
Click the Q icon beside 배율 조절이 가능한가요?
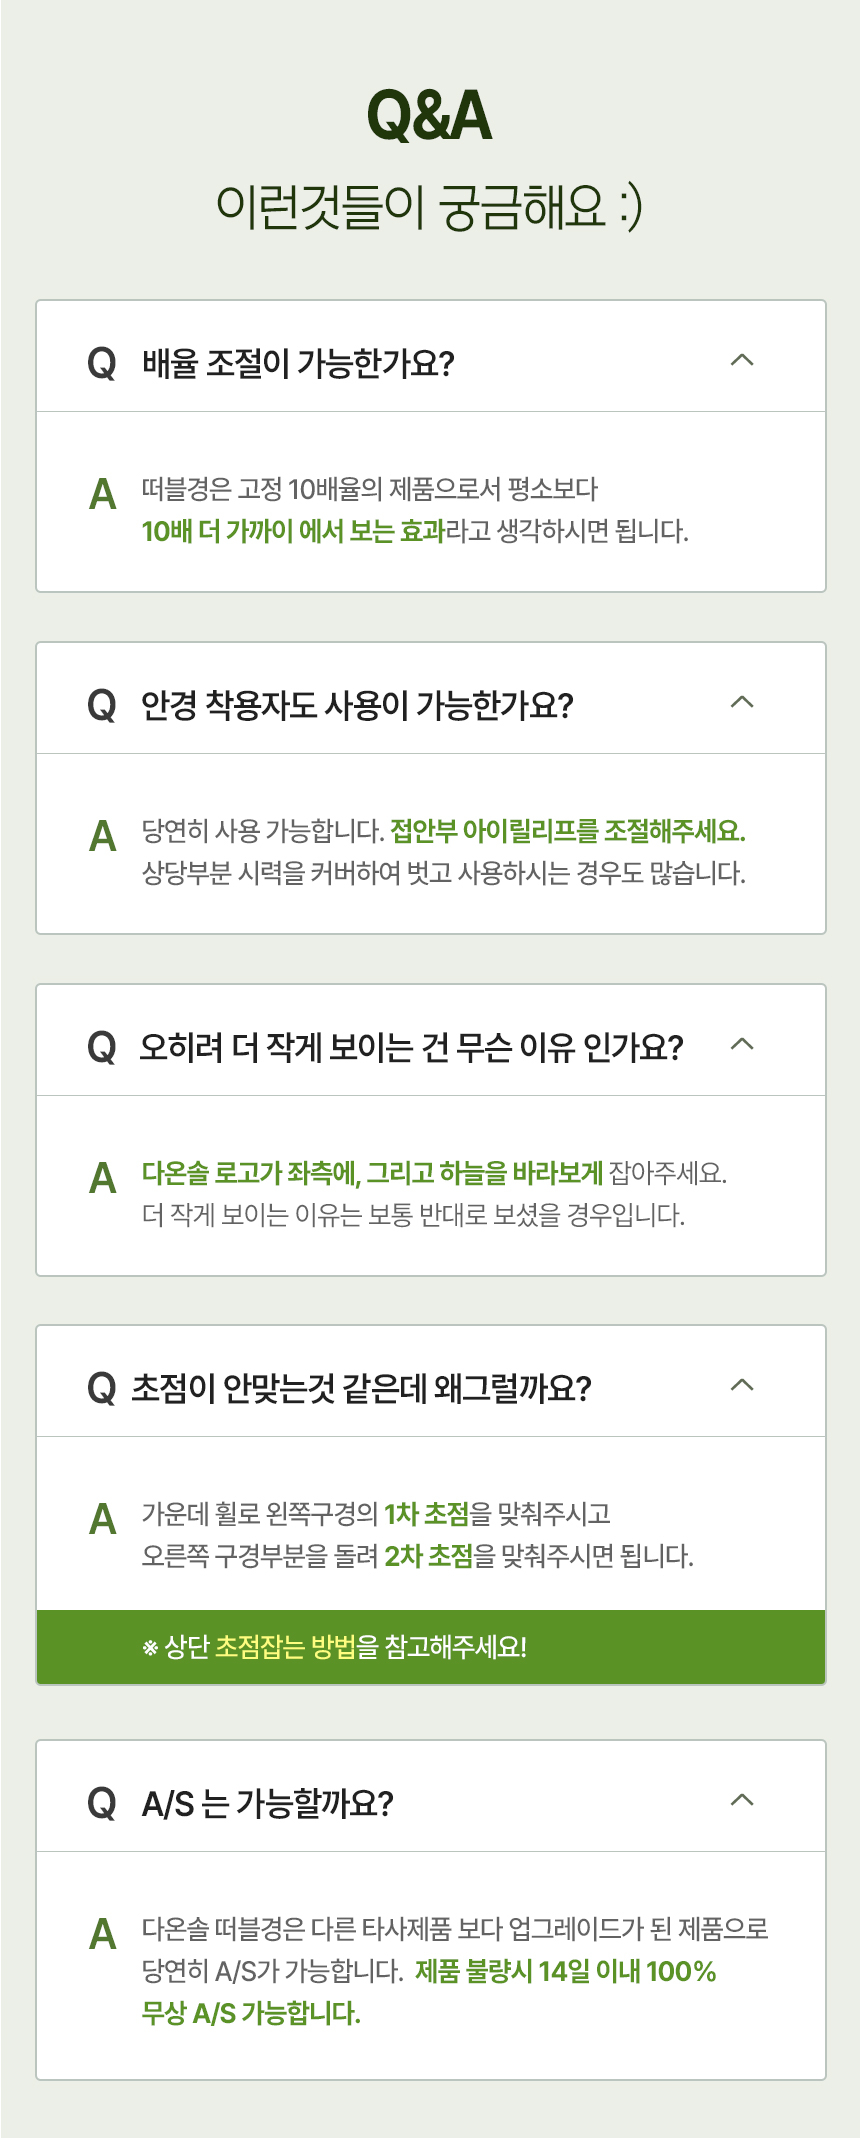[102, 363]
